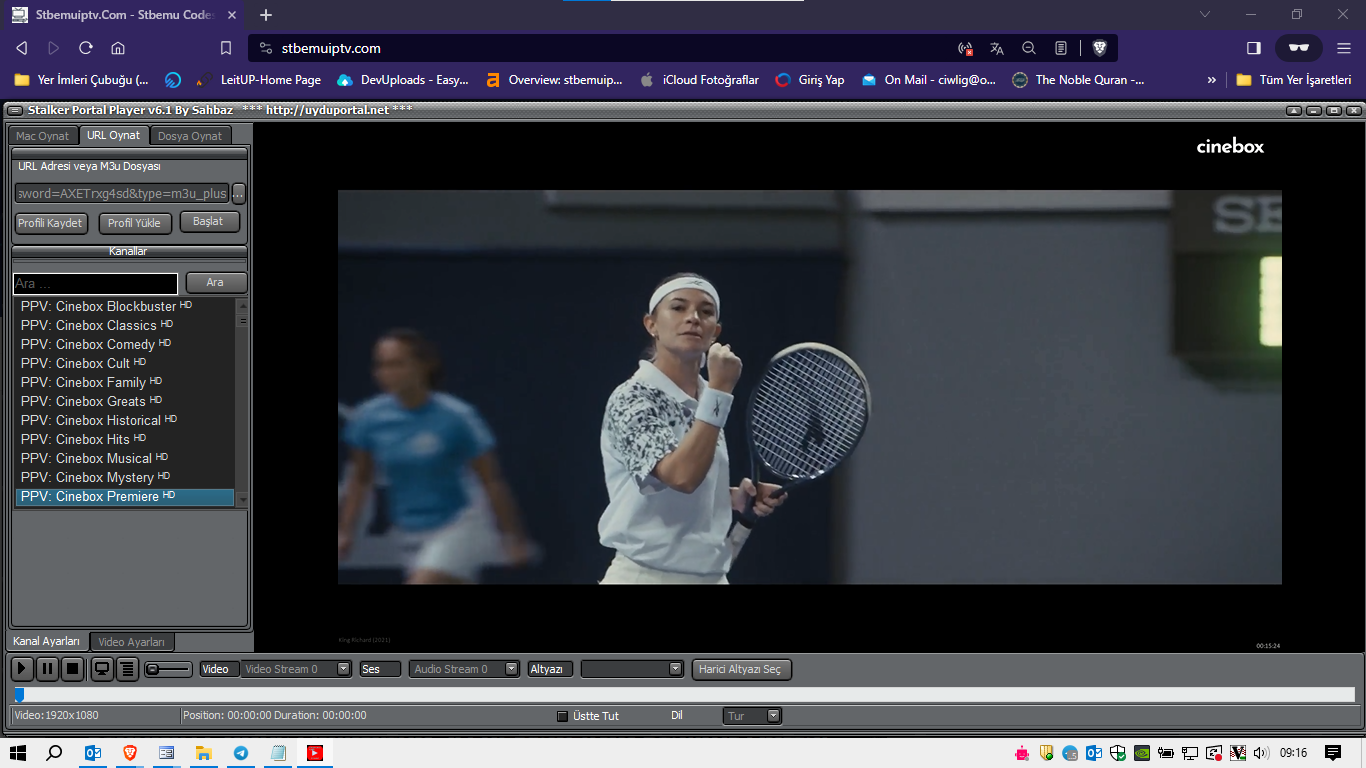Enable the Üstte Tut checkbox
Image resolution: width=1366 pixels, height=768 pixels.
[x=562, y=716]
